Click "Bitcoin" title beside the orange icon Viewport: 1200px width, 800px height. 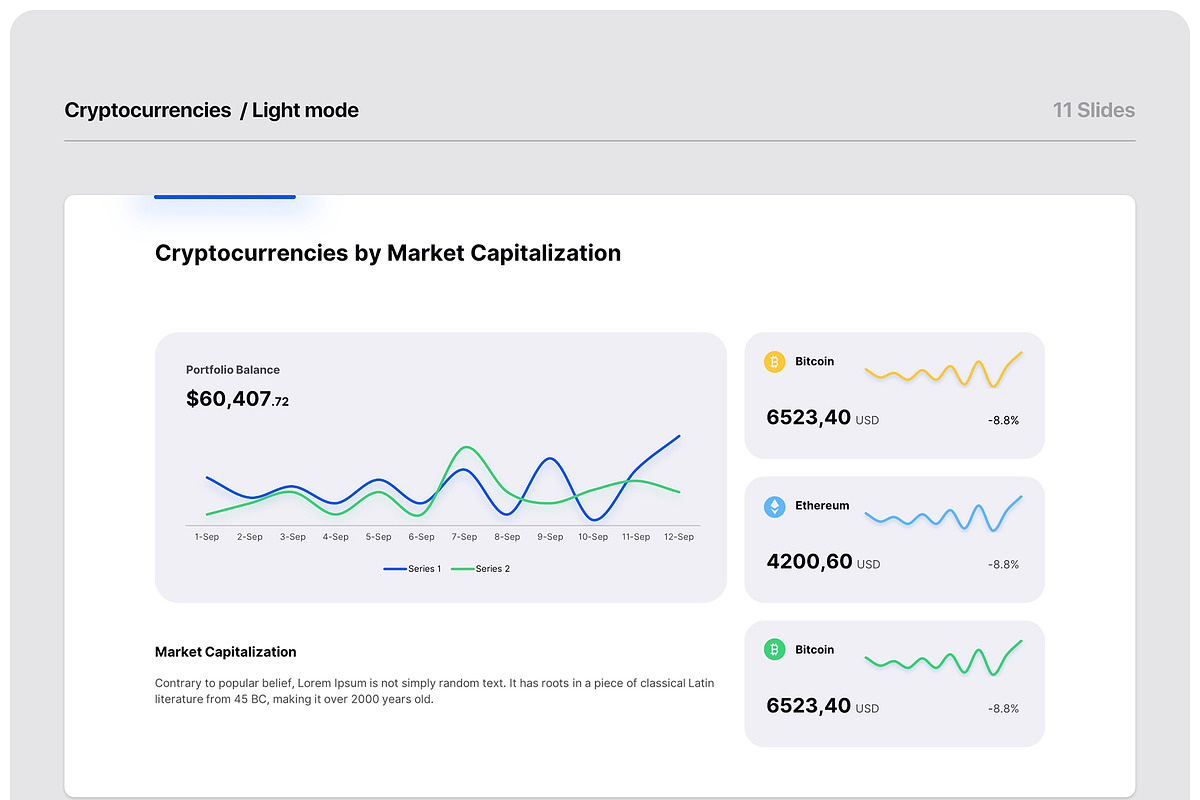(x=815, y=362)
